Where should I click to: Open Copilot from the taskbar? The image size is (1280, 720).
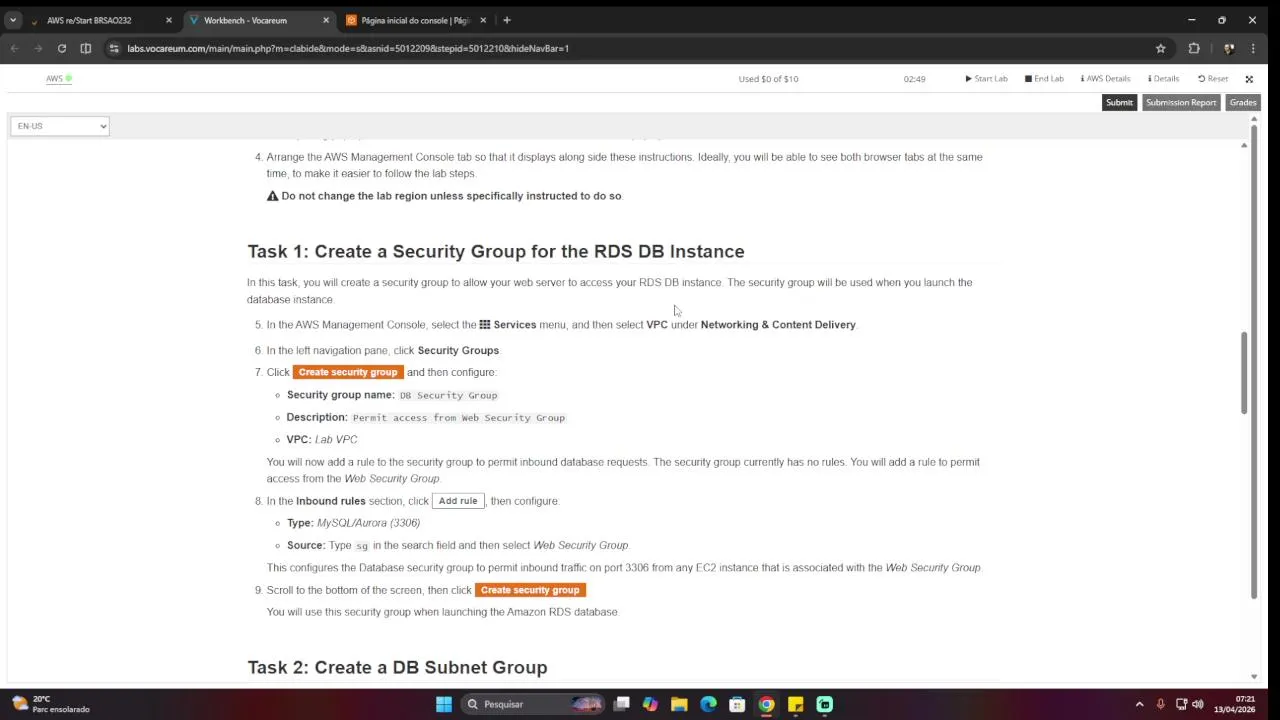click(x=650, y=704)
